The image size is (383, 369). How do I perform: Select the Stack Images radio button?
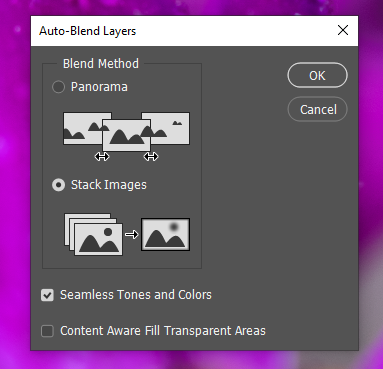58,185
